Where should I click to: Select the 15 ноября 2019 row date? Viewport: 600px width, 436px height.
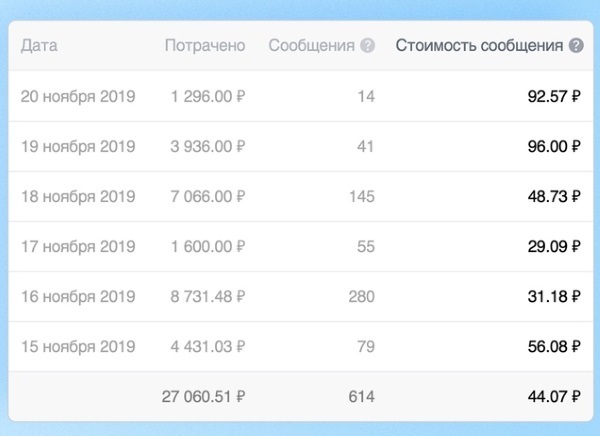pos(78,347)
